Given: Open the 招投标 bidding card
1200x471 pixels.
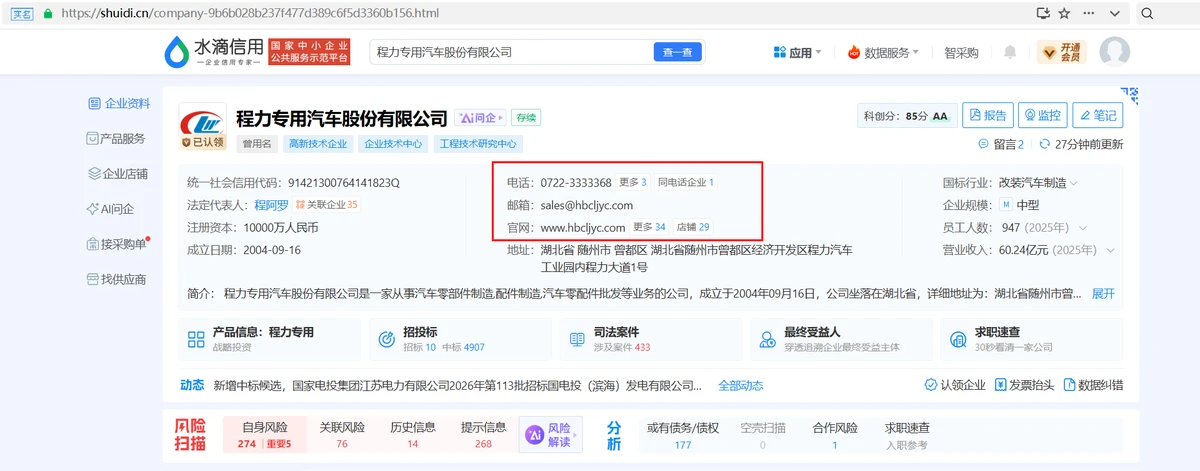Looking at the screenshot, I should (x=461, y=340).
